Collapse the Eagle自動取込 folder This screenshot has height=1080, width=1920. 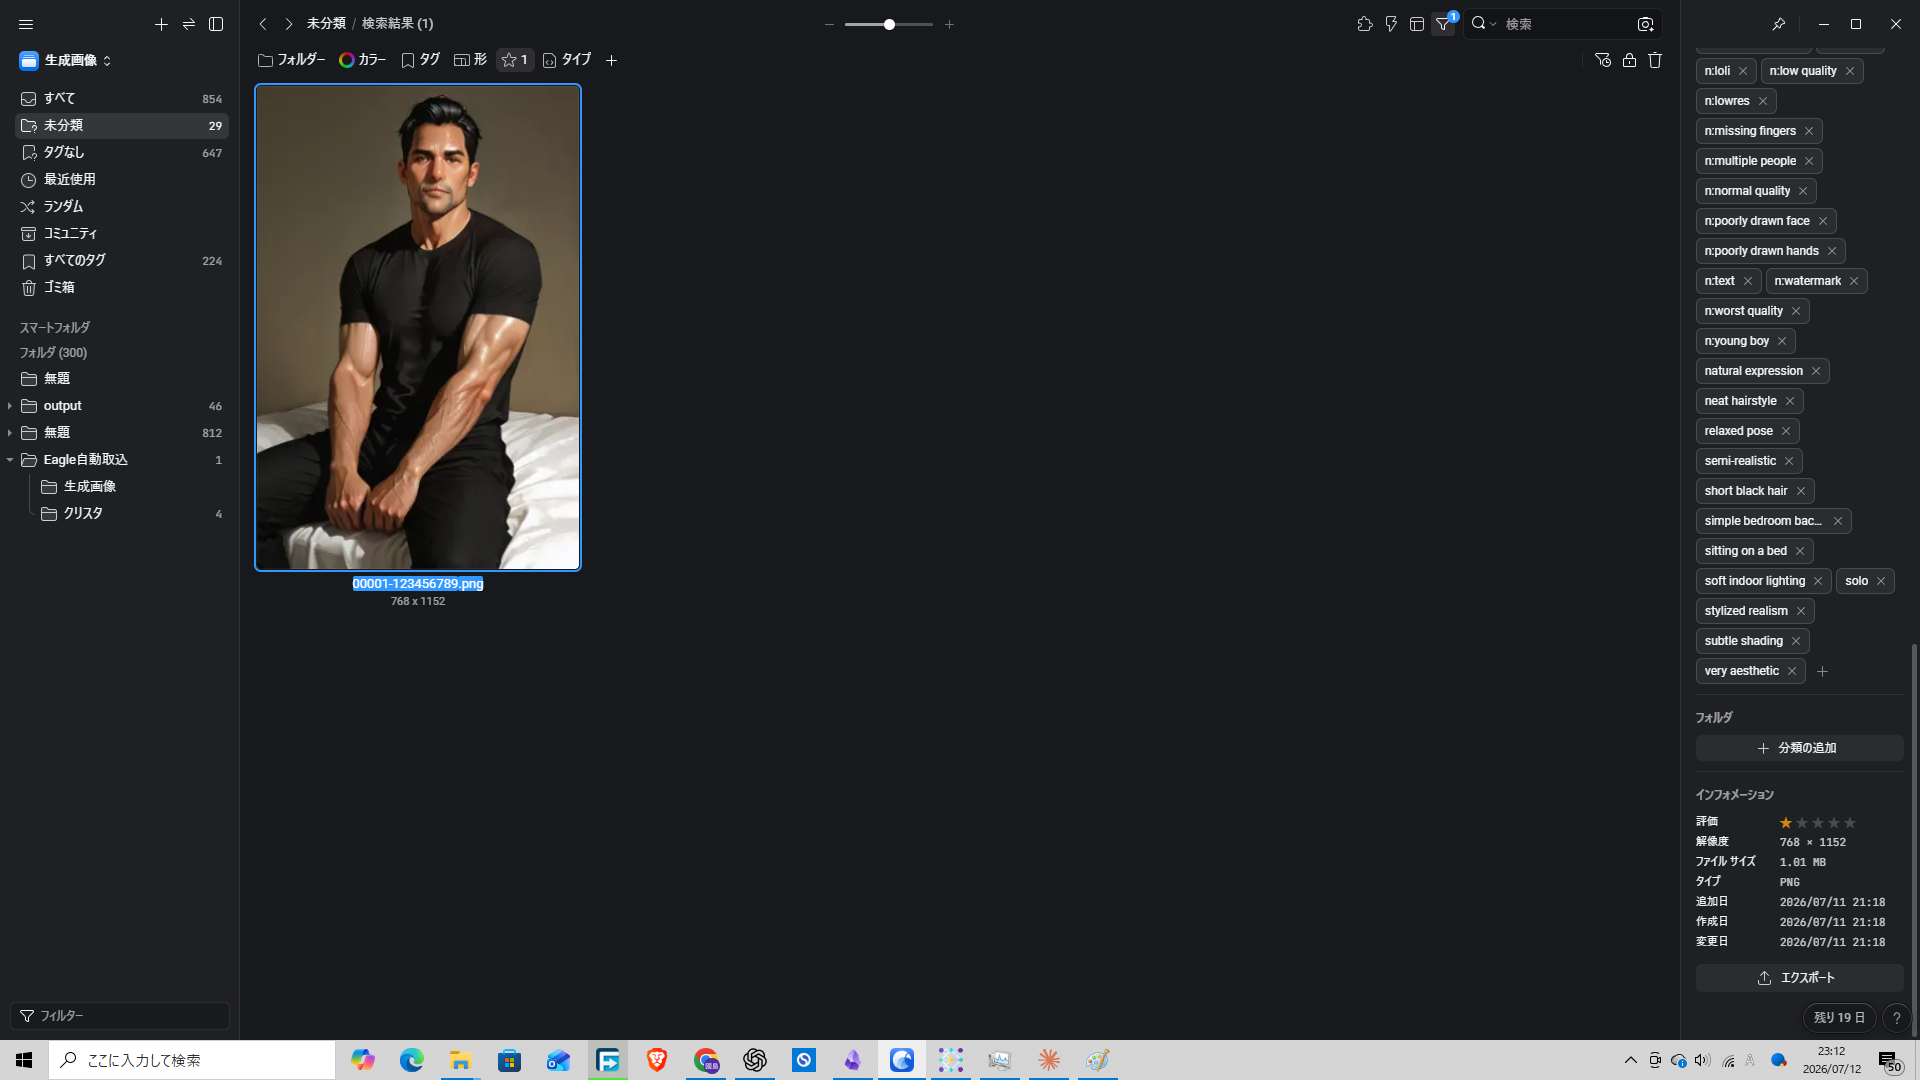(x=10, y=460)
